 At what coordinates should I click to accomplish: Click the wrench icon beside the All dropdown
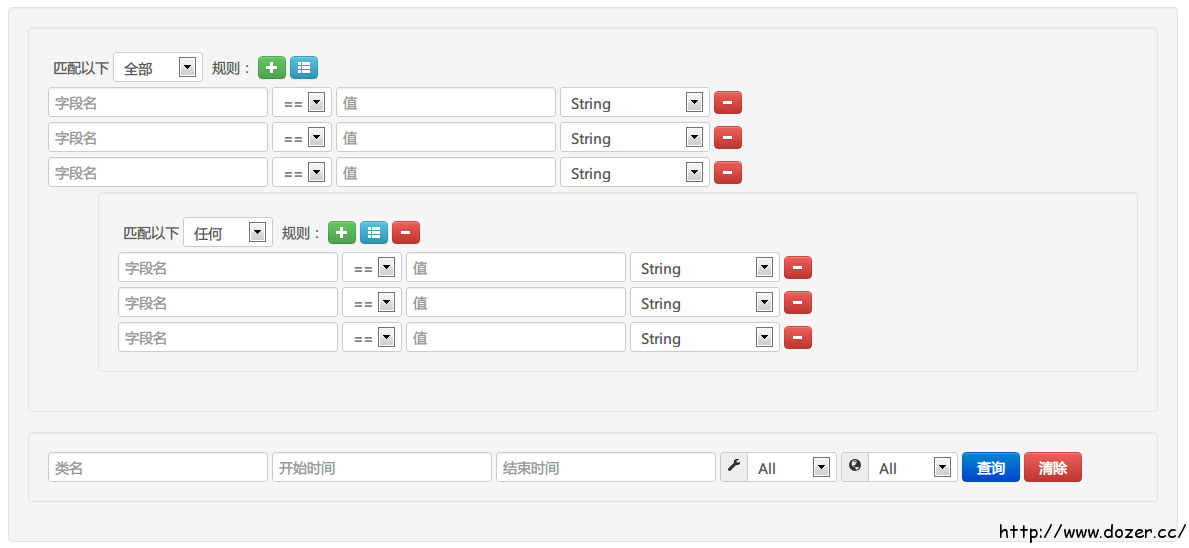[734, 466]
